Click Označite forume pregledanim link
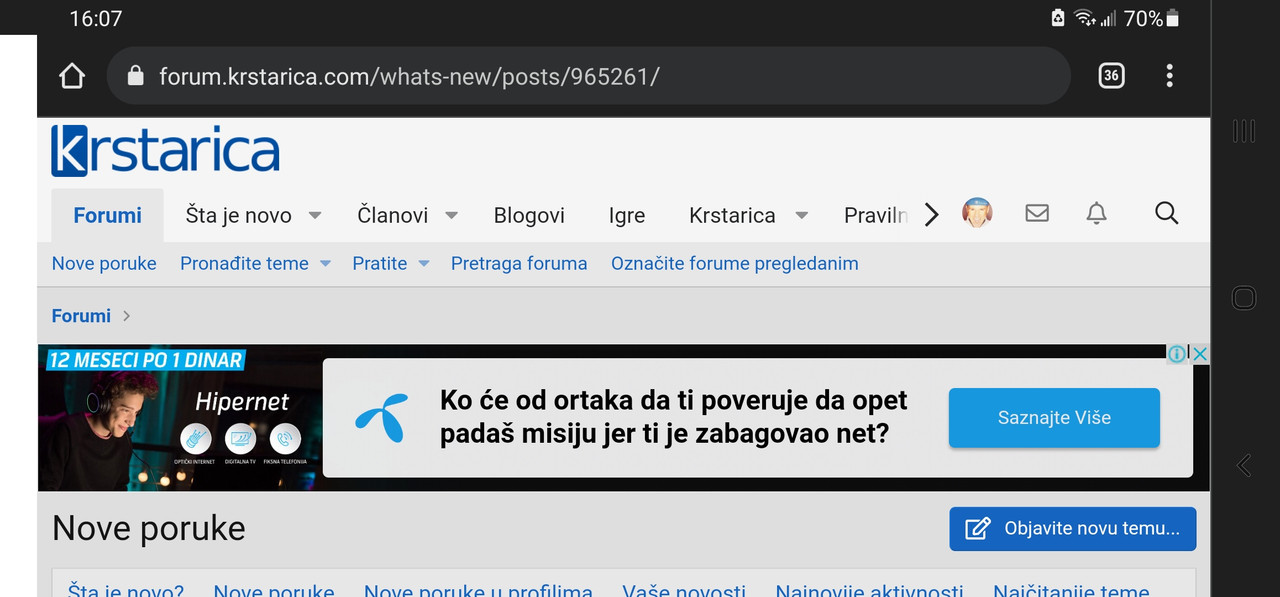Viewport: 1280px width, 597px height. pyautogui.click(x=735, y=264)
